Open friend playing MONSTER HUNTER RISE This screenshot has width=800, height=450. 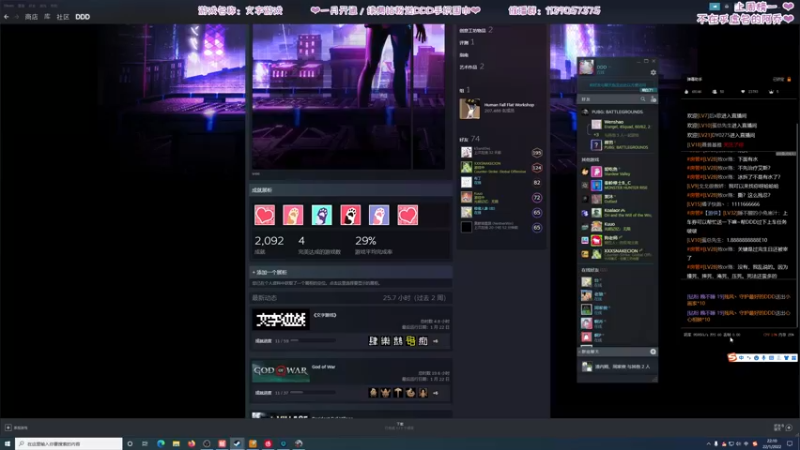tap(617, 185)
